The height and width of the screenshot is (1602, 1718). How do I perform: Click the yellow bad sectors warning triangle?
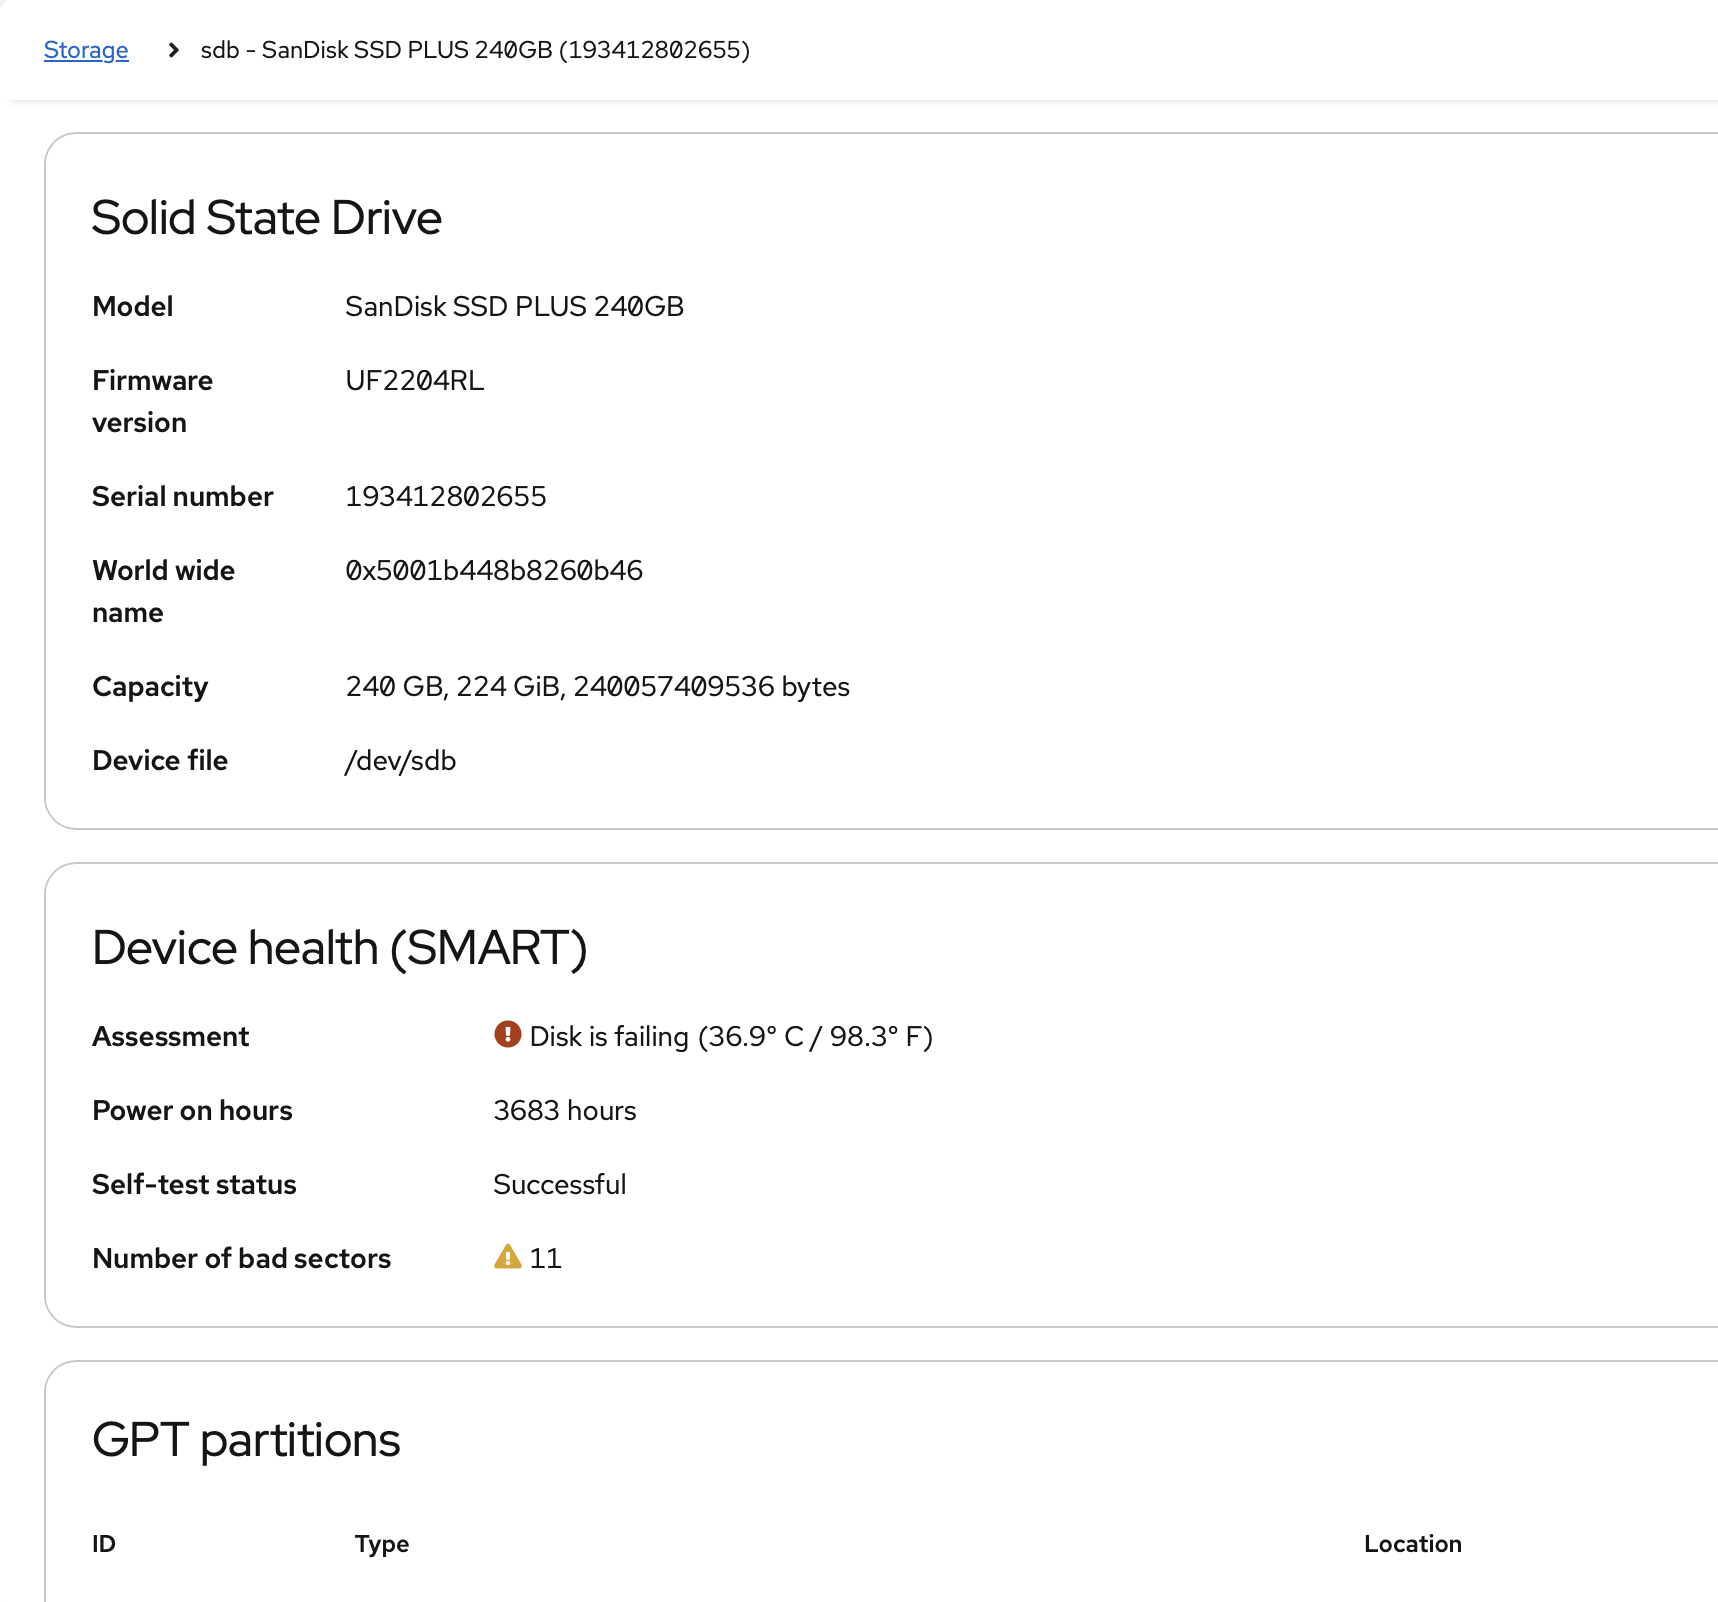click(x=507, y=1257)
